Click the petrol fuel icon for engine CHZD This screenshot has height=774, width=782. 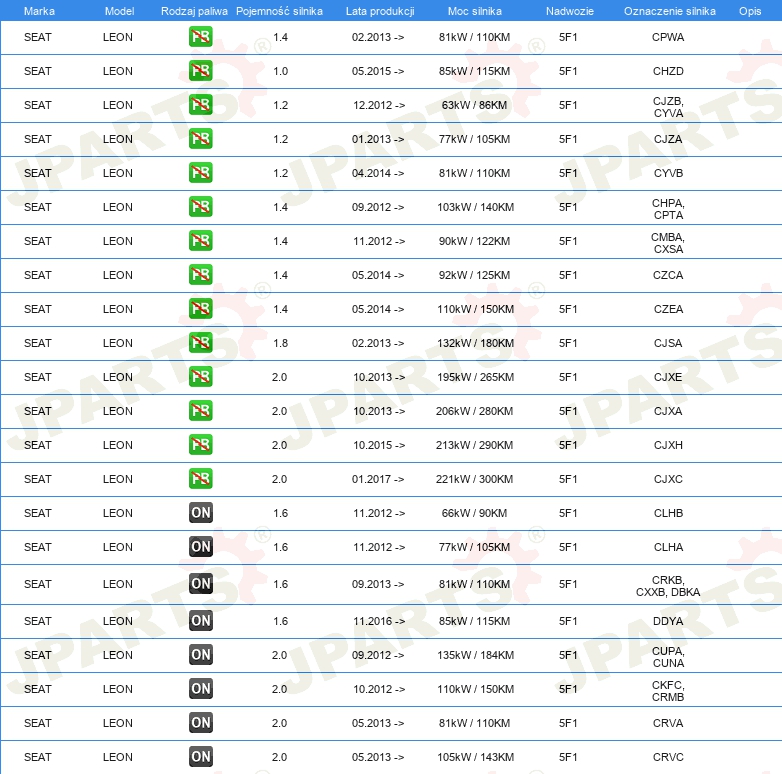click(x=200, y=71)
